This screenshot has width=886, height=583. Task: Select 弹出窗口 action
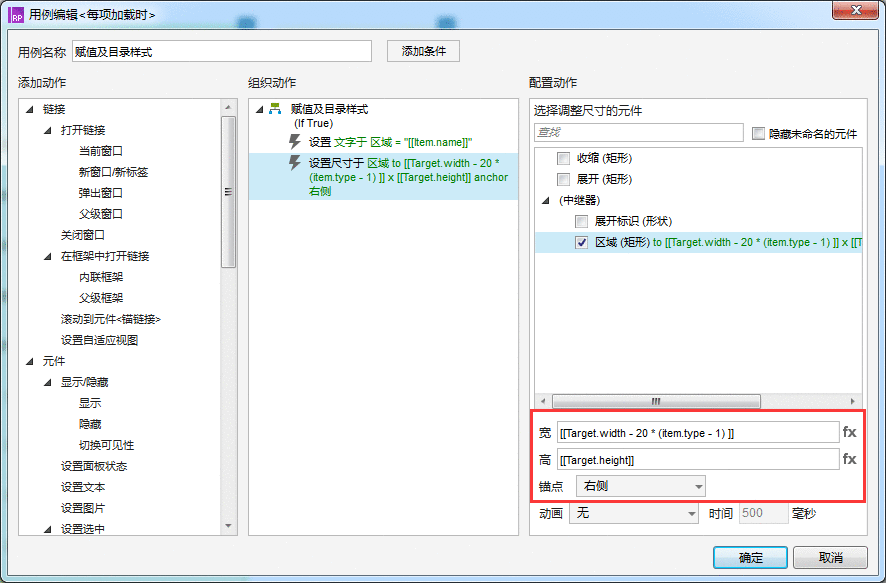[101, 193]
